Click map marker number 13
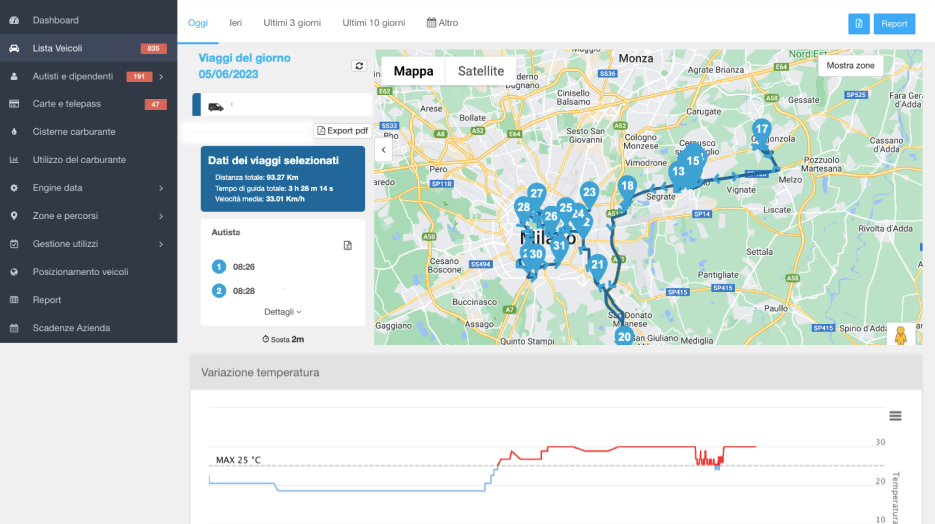This screenshot has height=524, width=935. [678, 173]
